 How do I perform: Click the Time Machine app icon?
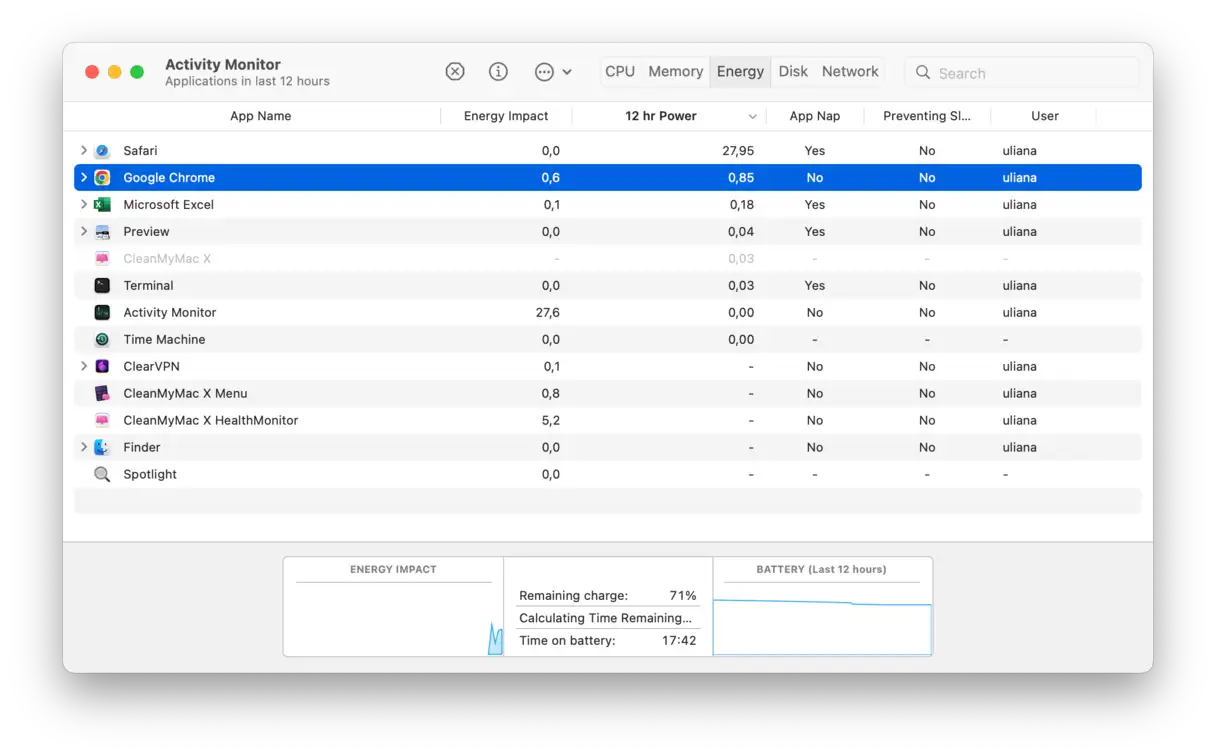(x=102, y=340)
